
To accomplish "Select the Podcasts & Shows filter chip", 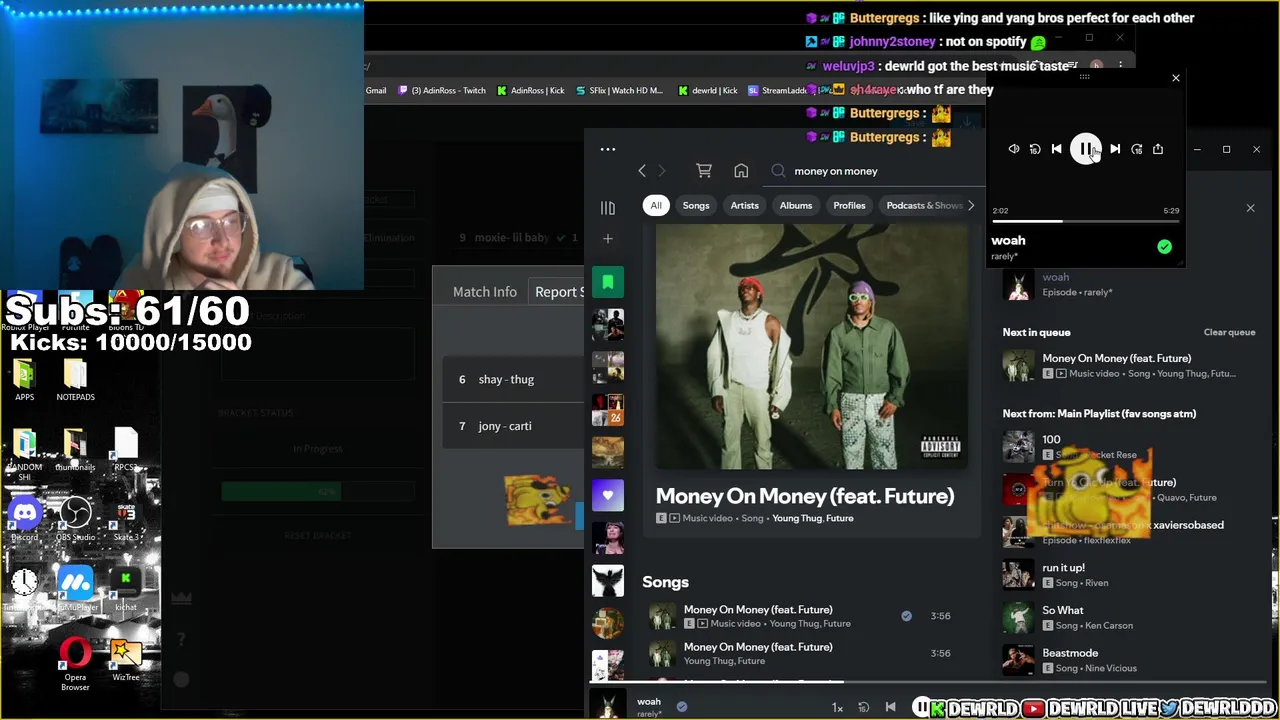I will pos(924,205).
